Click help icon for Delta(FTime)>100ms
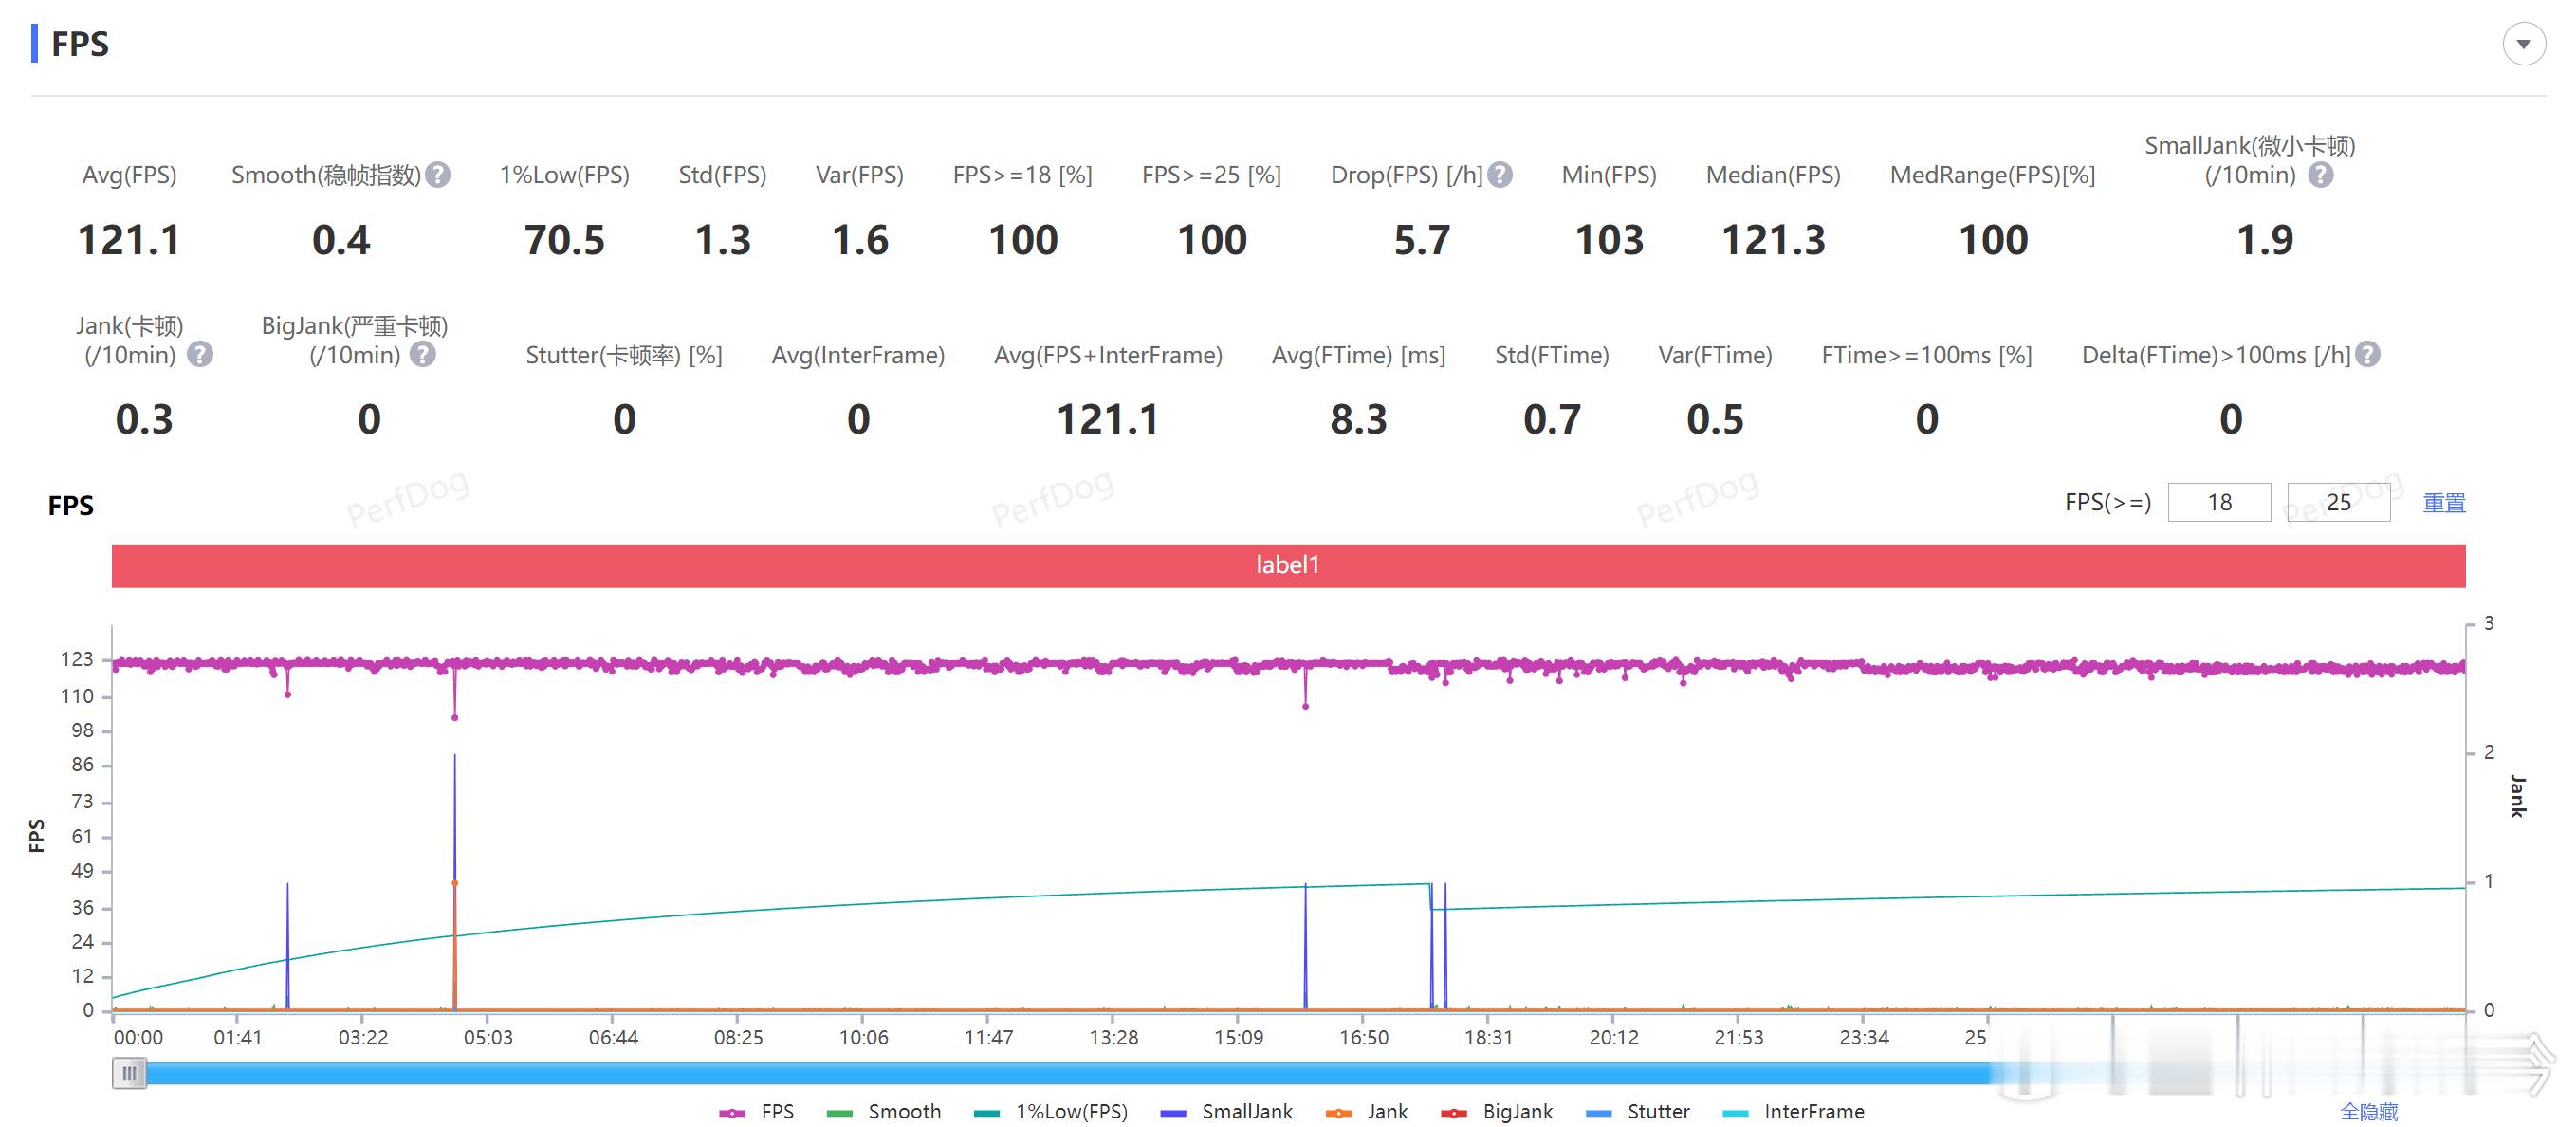This screenshot has width=2576, height=1127. (x=2367, y=355)
